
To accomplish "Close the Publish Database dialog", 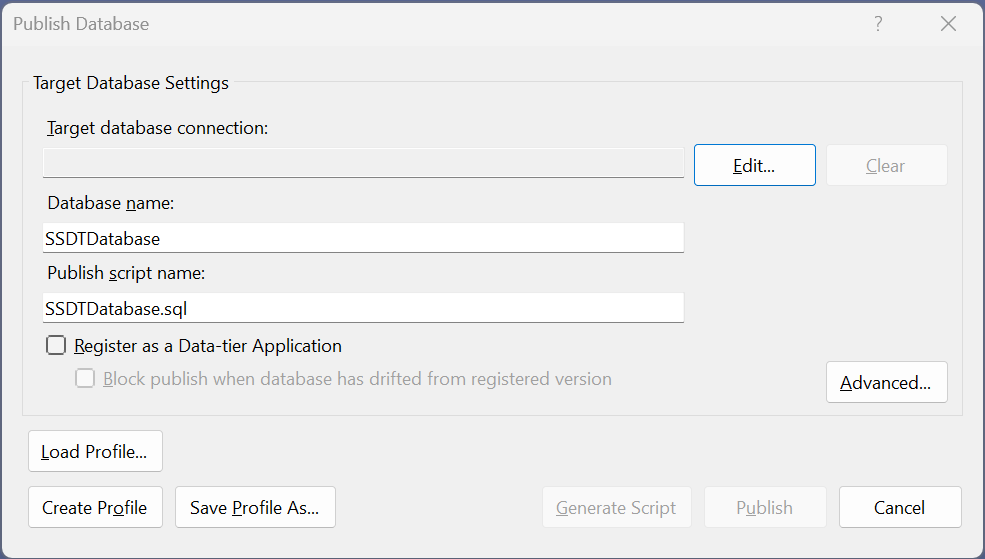I will pos(948,24).
